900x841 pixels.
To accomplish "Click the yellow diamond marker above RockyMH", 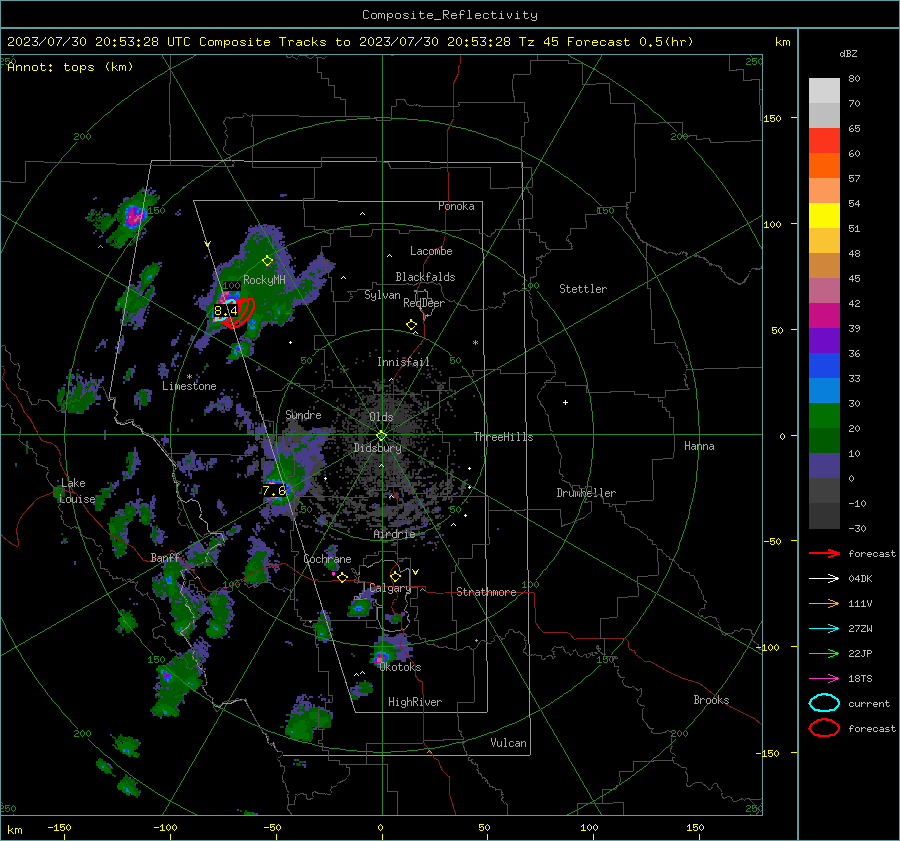I will click(x=267, y=261).
